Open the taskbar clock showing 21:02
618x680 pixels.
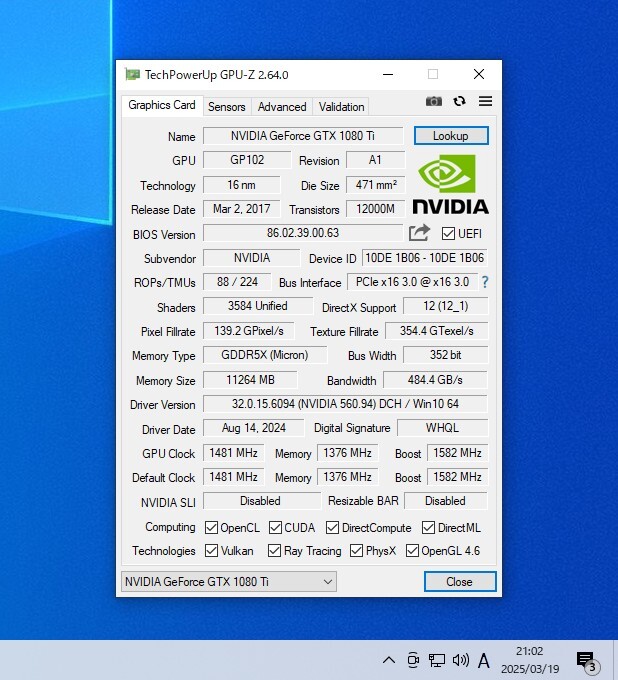coord(530,660)
